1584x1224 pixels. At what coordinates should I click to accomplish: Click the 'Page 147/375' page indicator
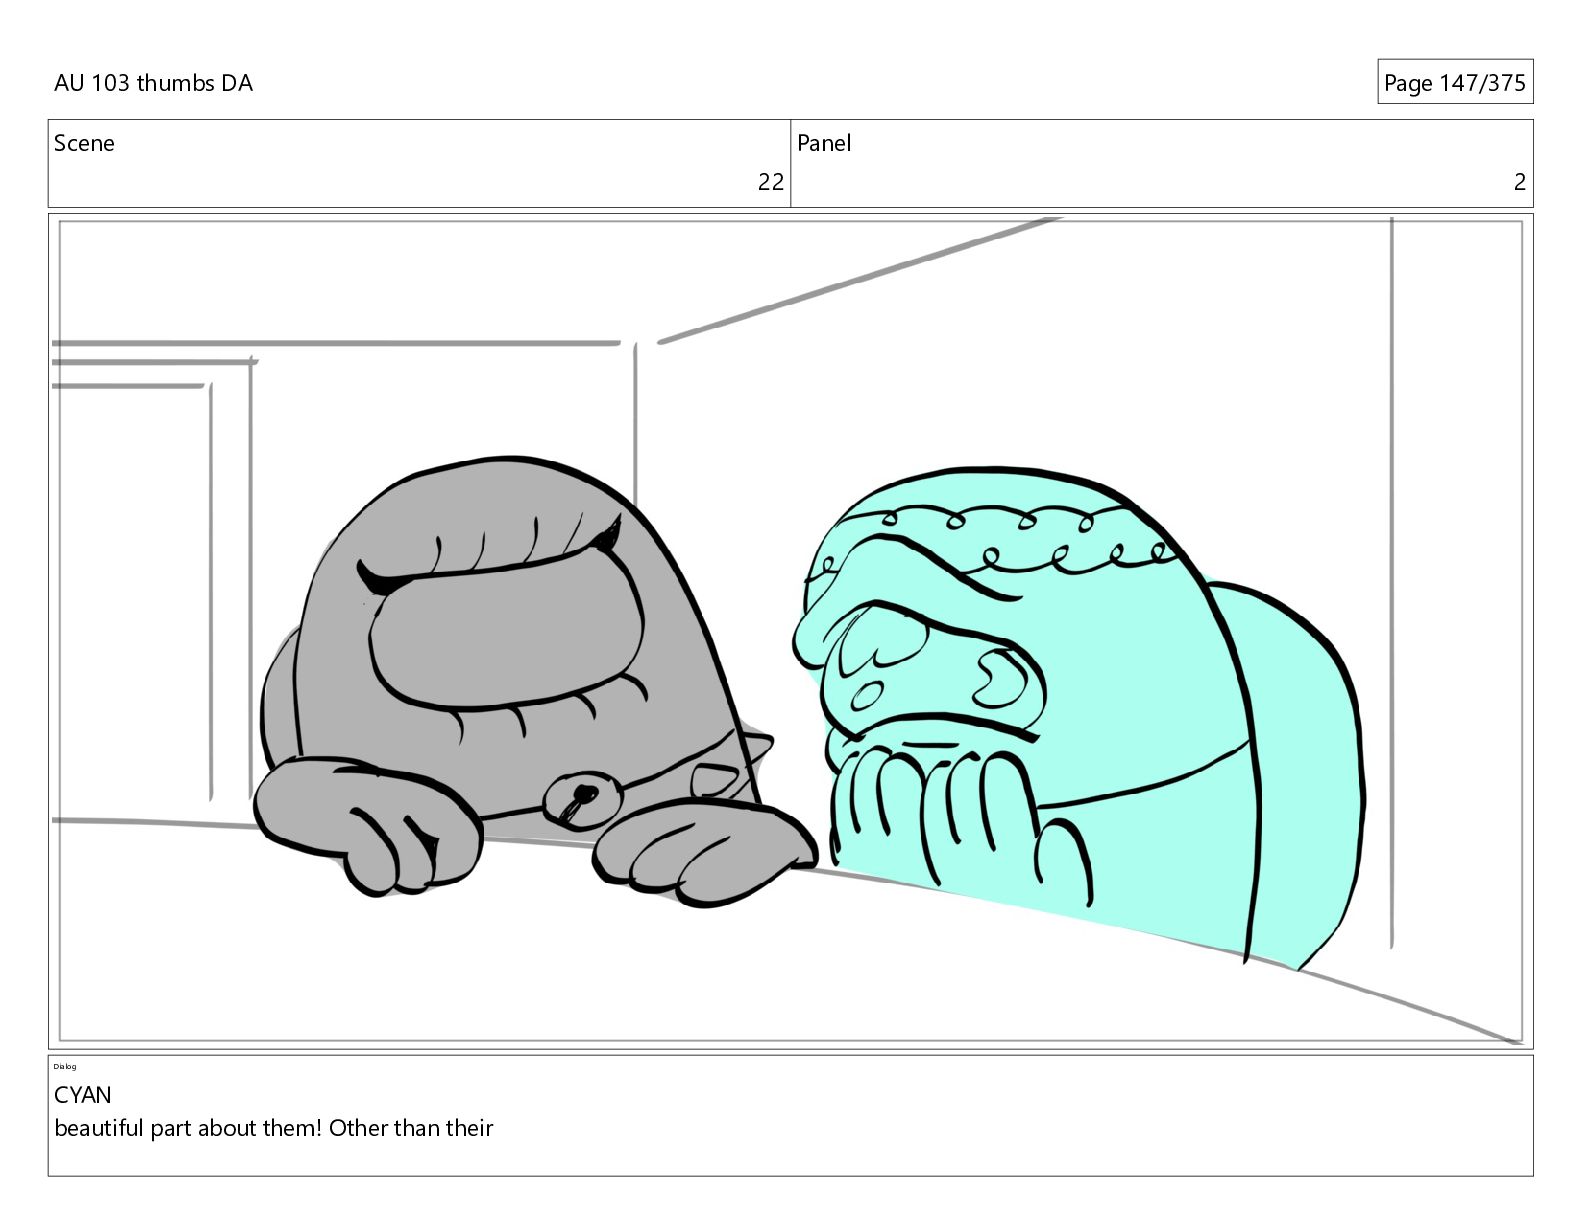pos(1455,83)
